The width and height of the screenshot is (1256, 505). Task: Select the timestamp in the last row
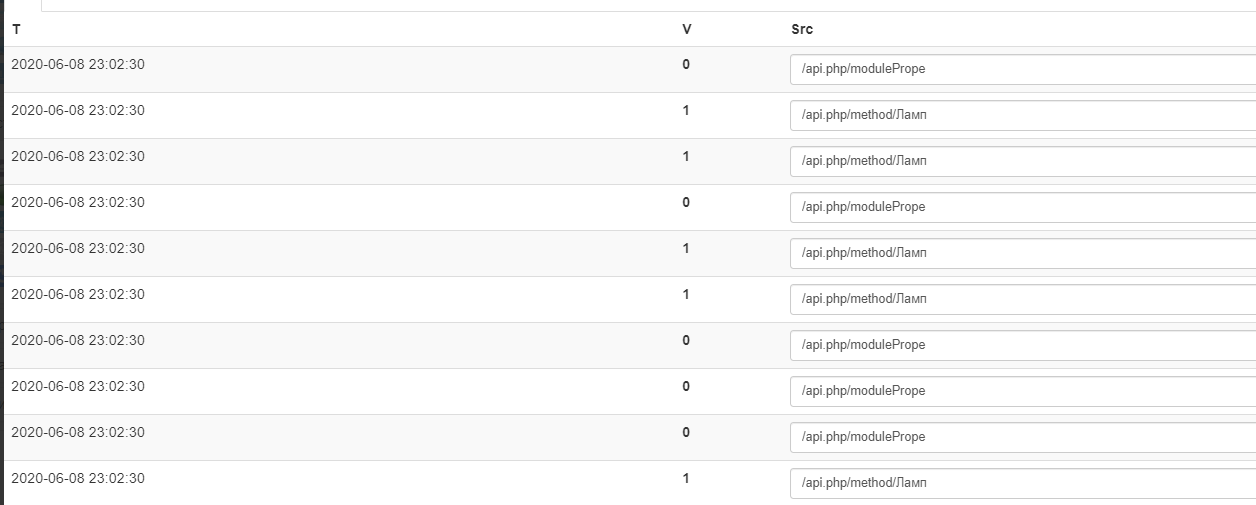78,479
